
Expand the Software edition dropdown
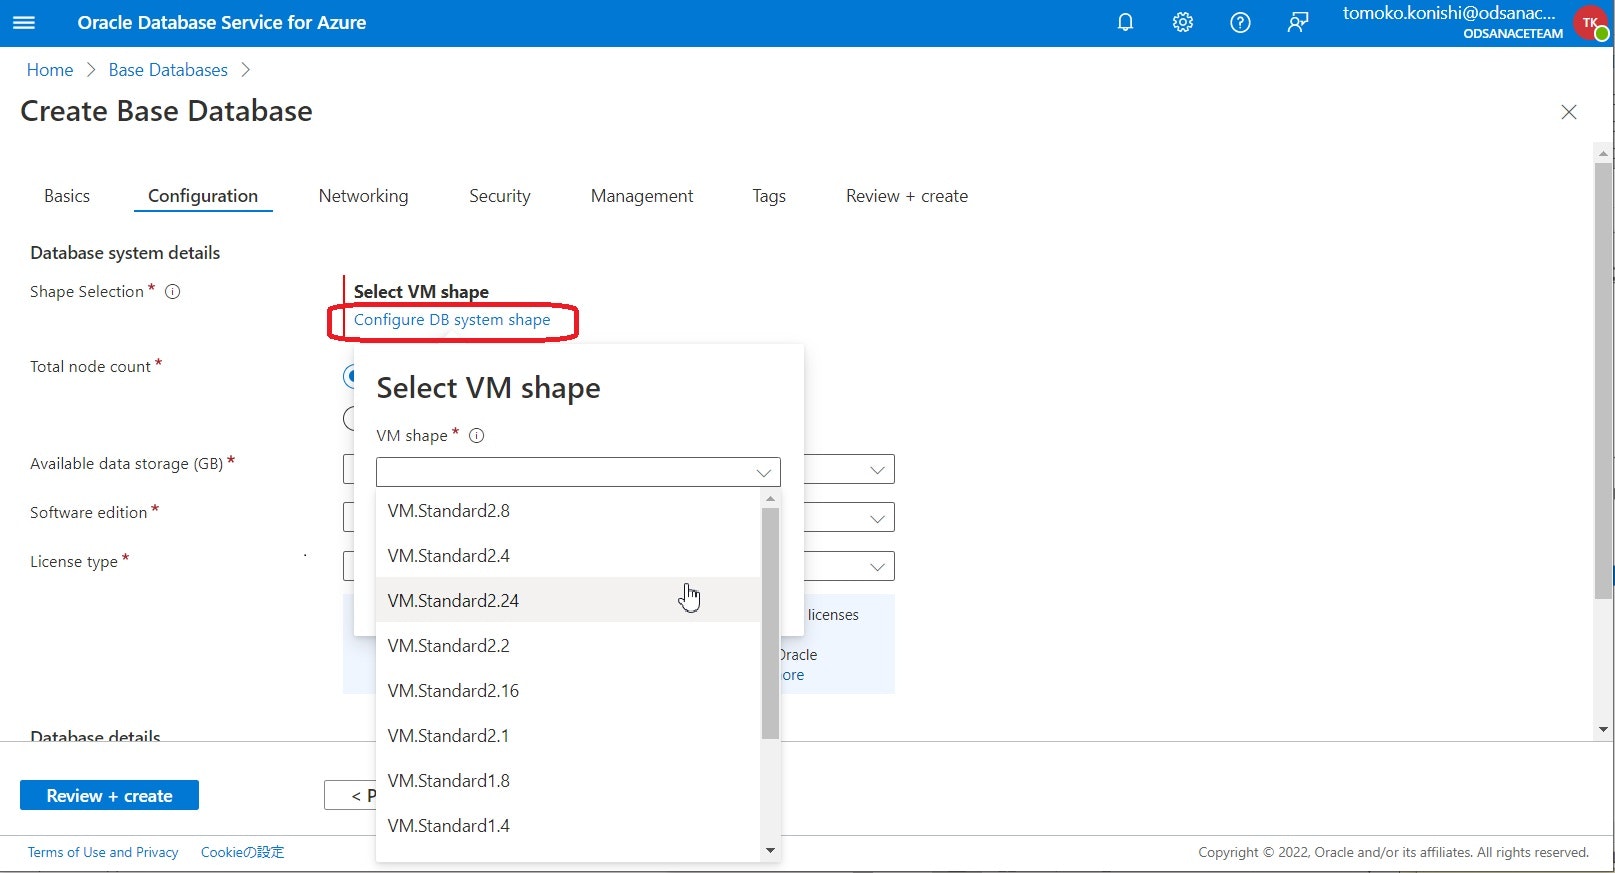coord(877,518)
